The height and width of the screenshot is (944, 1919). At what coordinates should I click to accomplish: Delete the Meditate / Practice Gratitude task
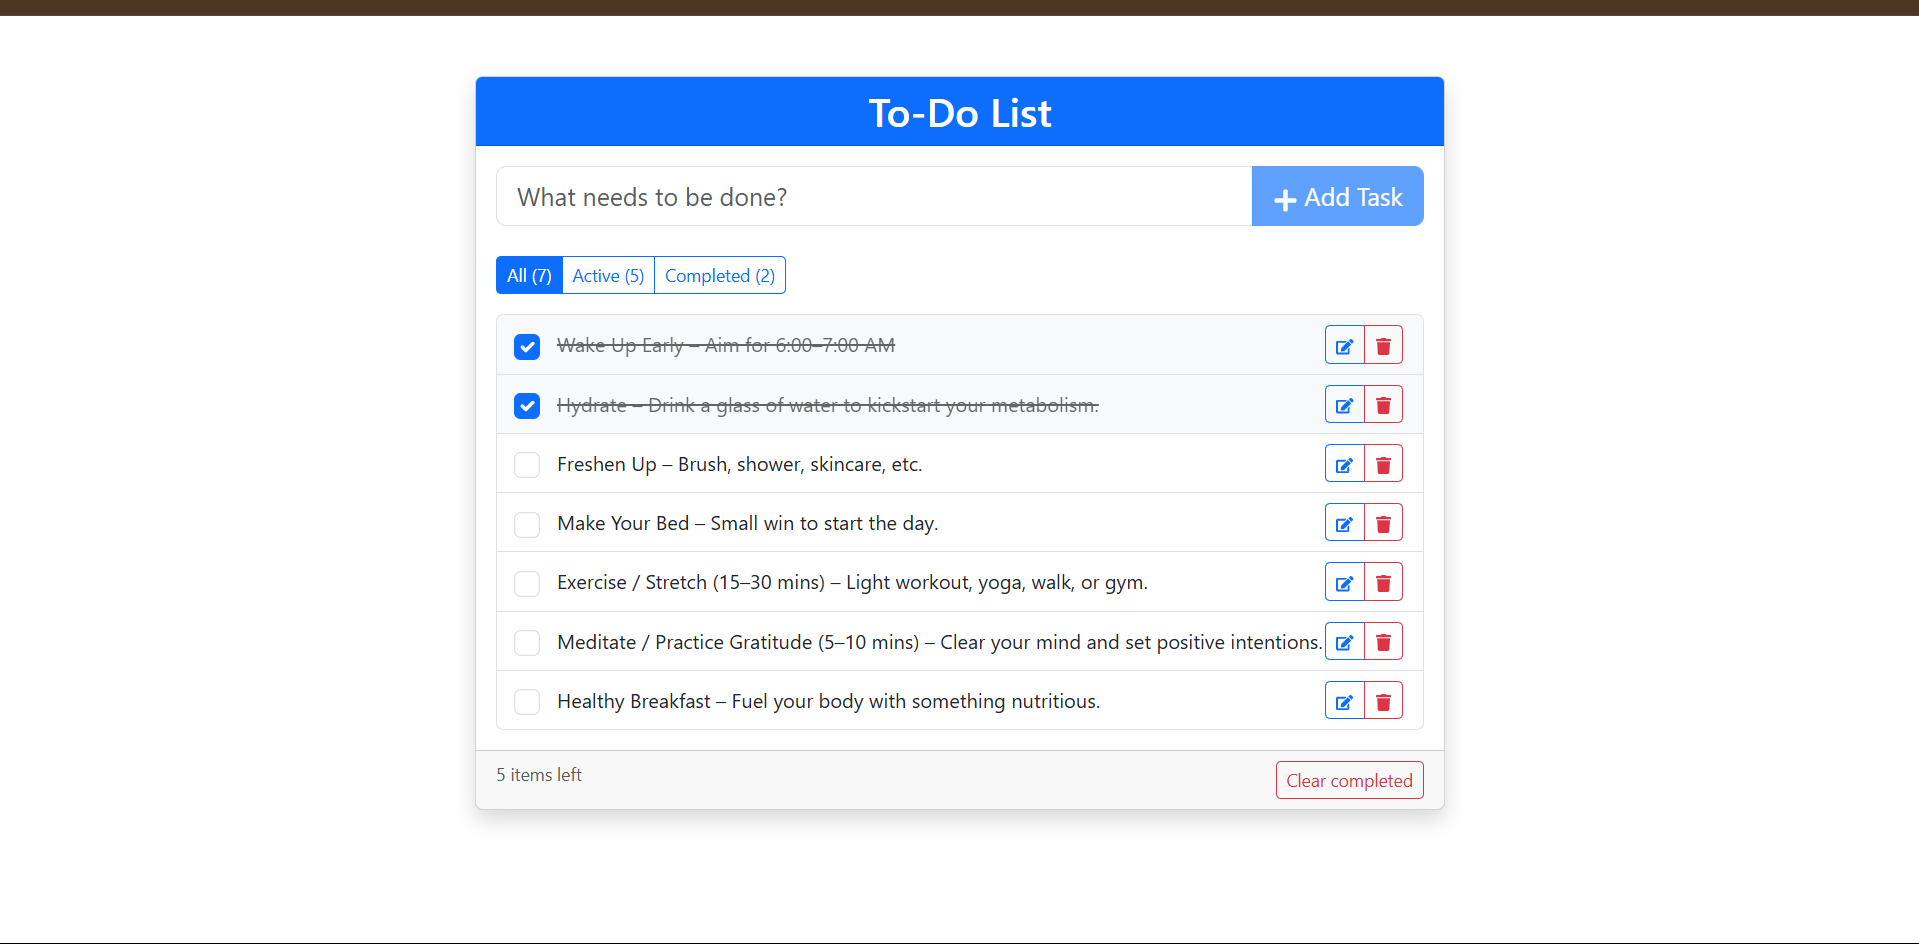click(x=1383, y=641)
